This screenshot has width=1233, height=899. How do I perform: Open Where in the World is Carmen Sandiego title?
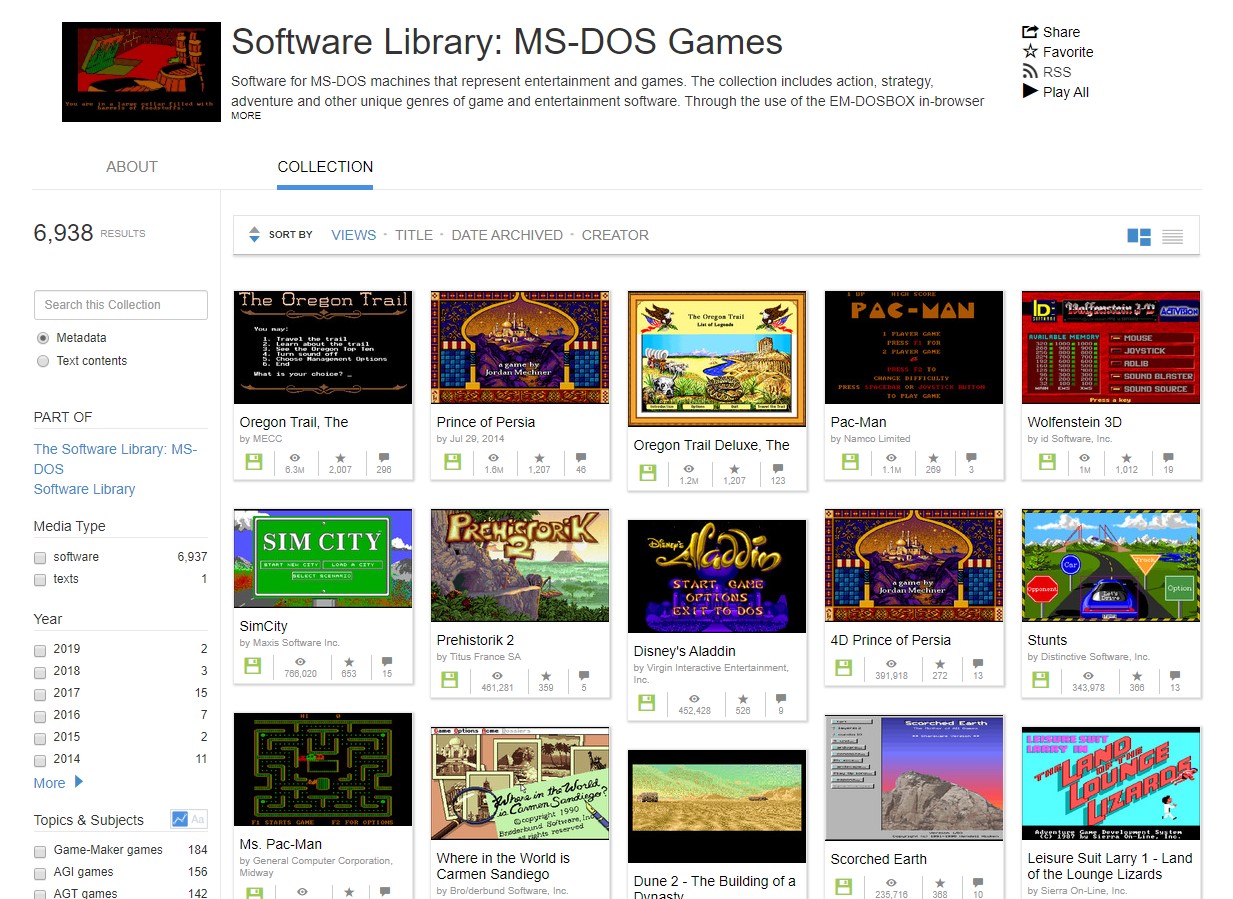tap(503, 866)
